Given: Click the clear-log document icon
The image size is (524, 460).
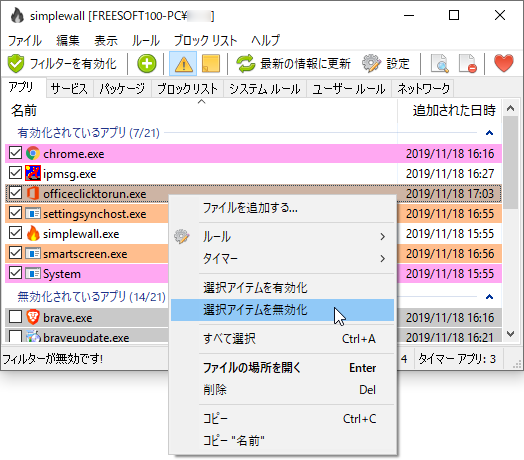Looking at the screenshot, I should 468,63.
